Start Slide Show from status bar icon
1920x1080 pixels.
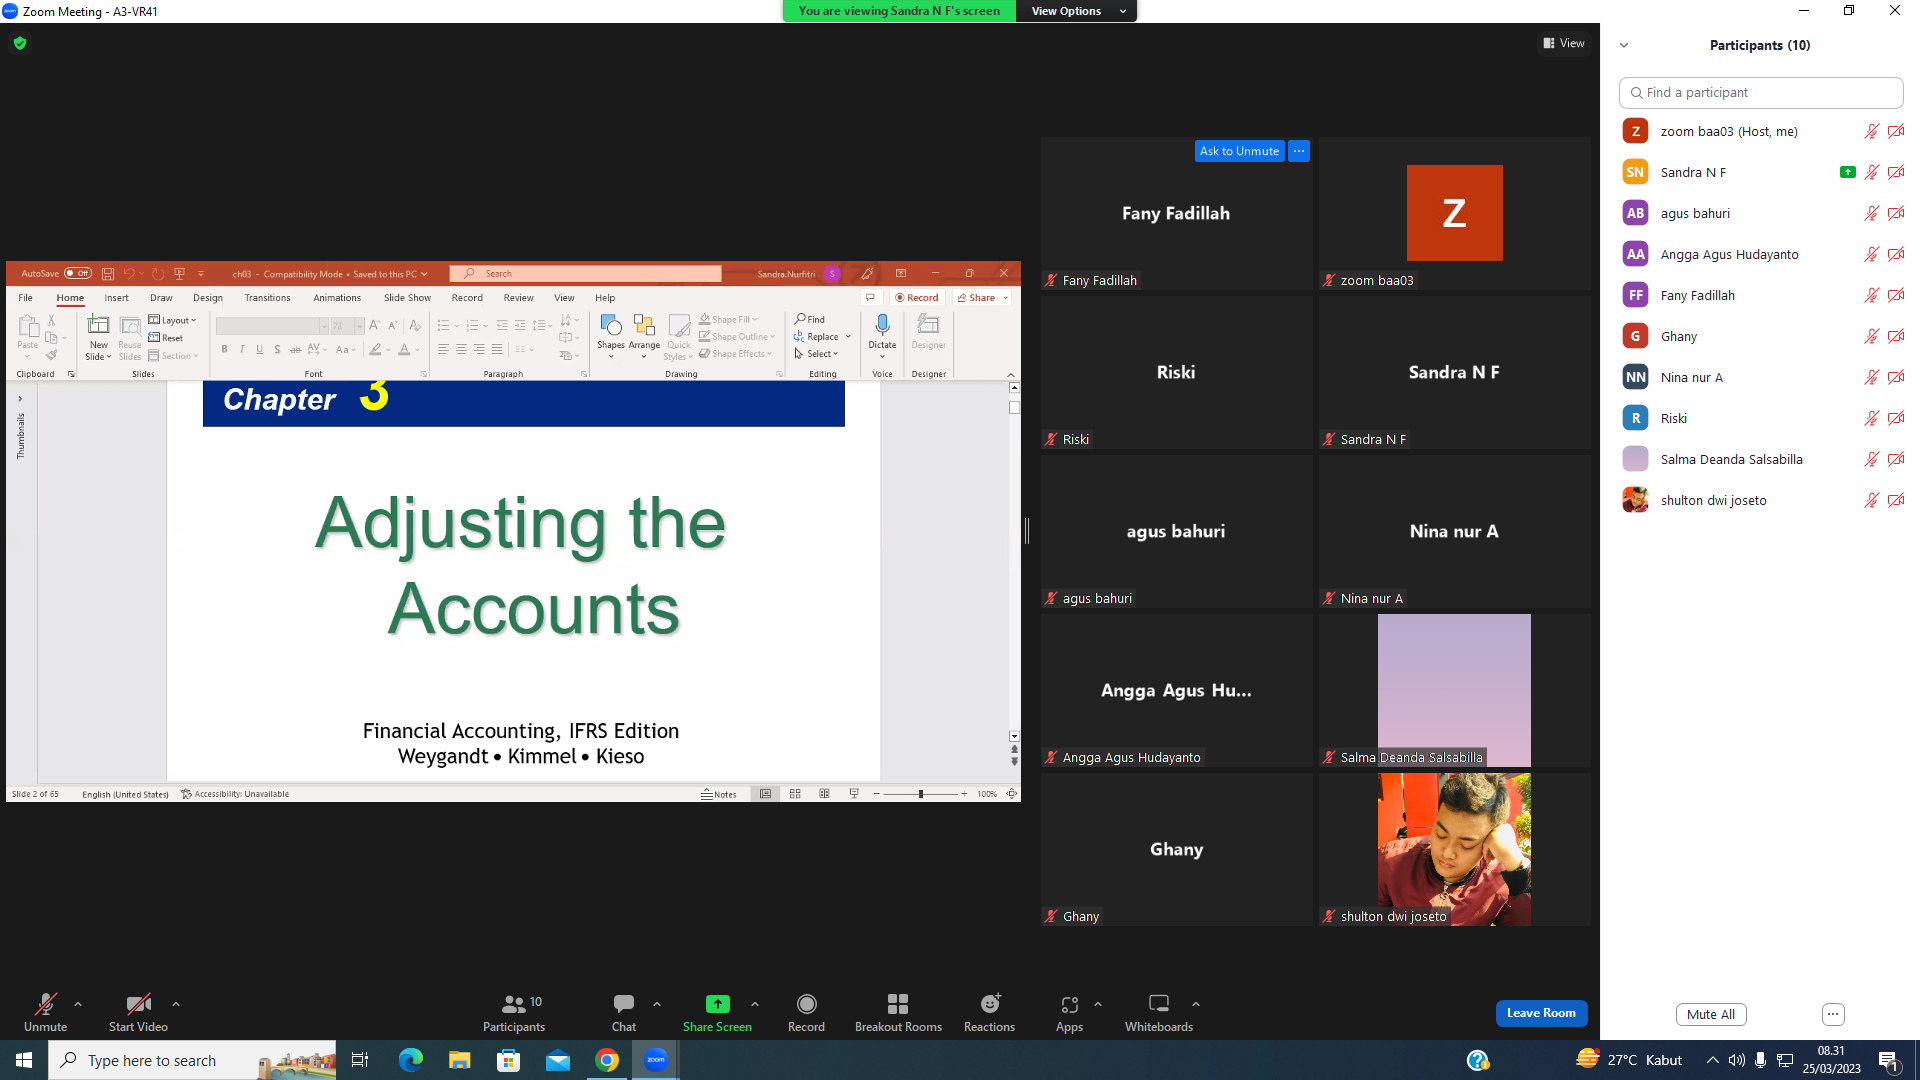[854, 794]
